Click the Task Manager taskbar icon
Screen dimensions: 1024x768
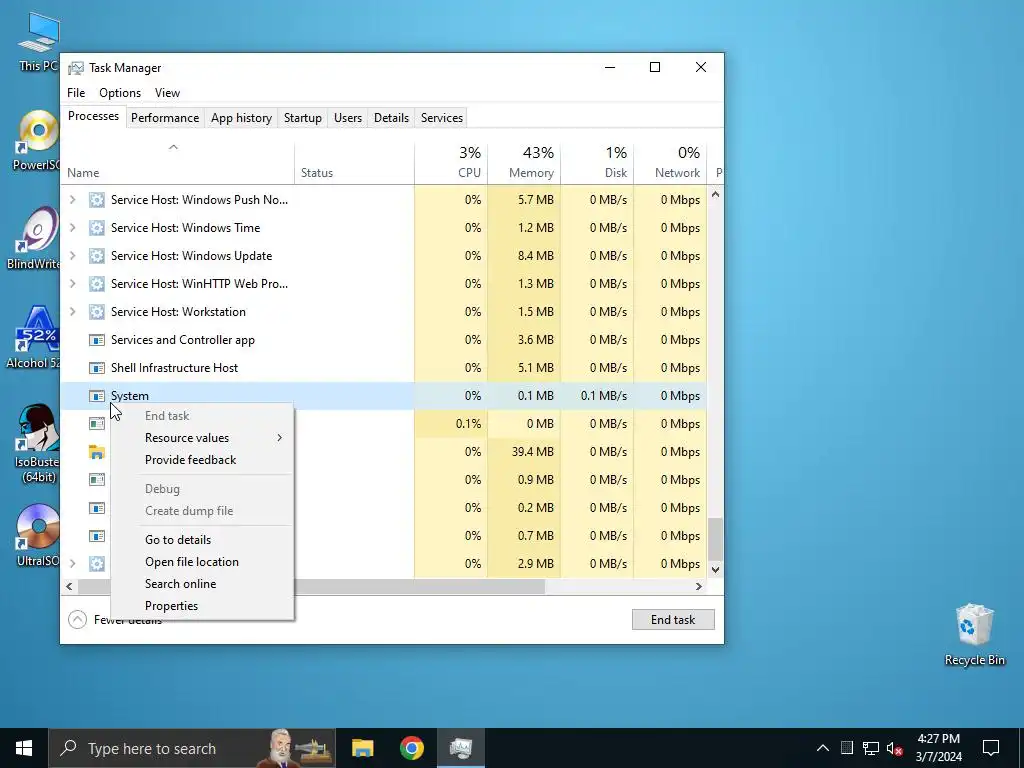click(461, 748)
